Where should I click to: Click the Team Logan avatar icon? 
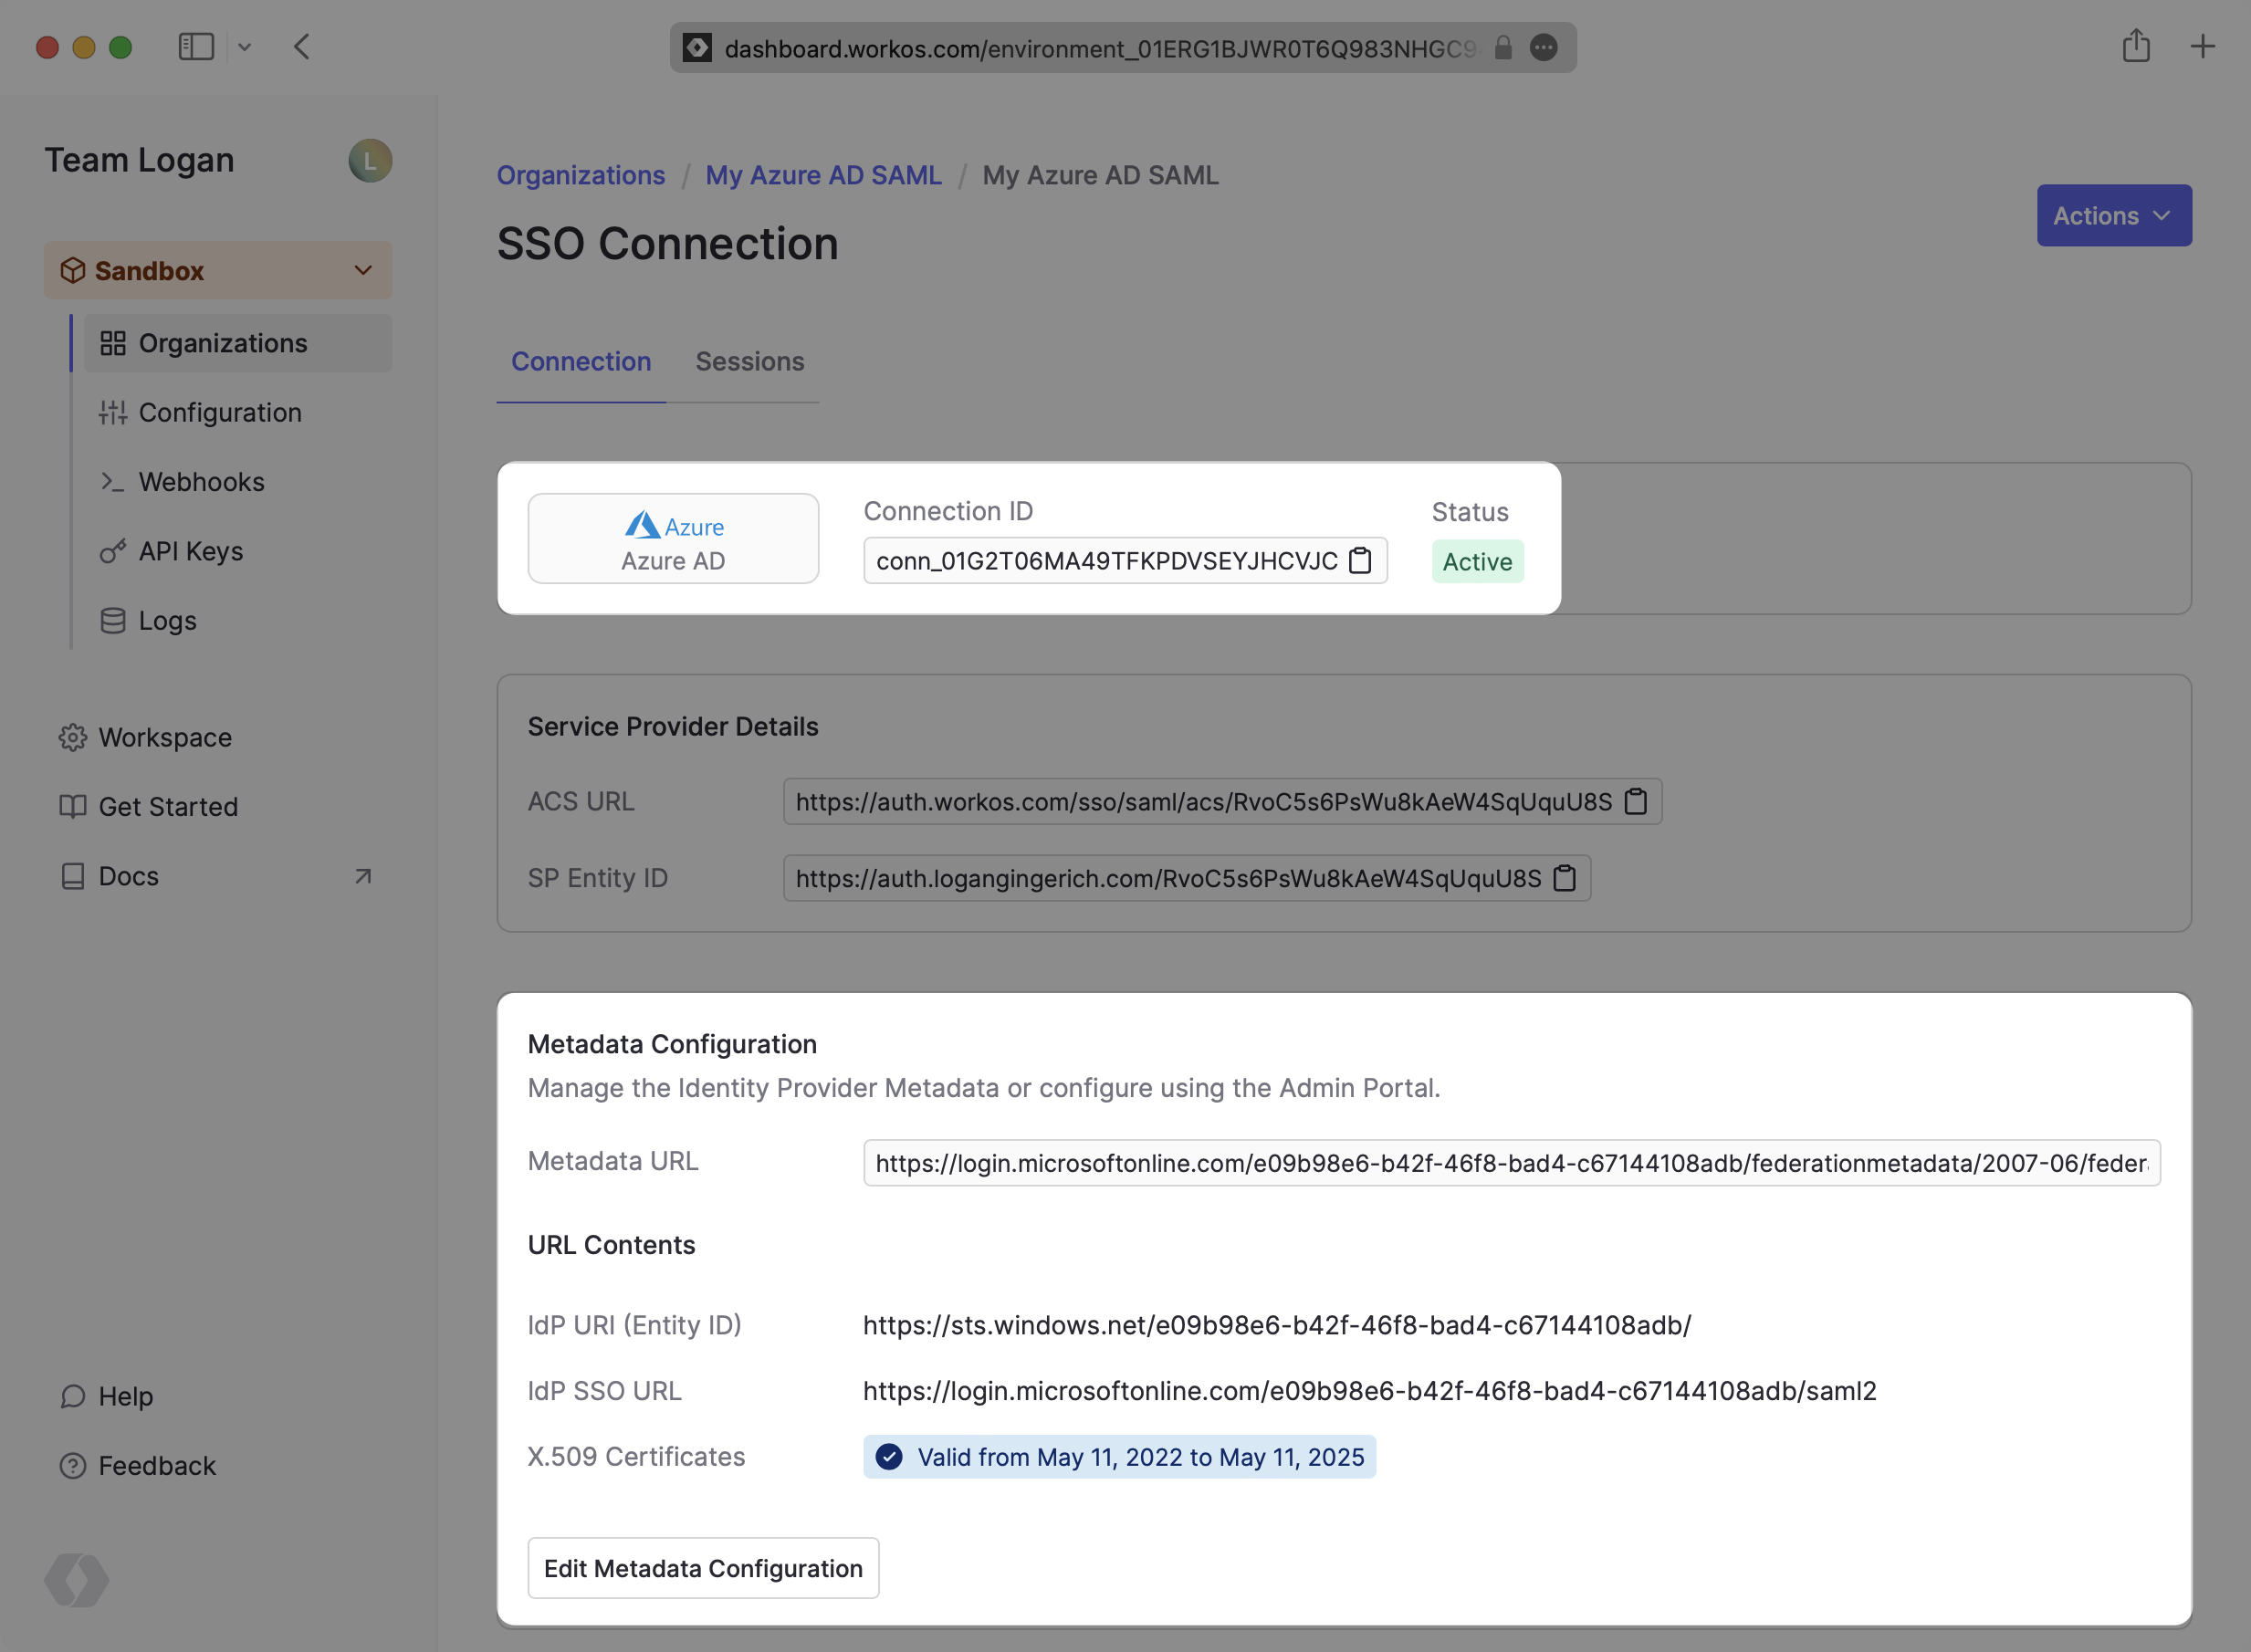point(370,161)
